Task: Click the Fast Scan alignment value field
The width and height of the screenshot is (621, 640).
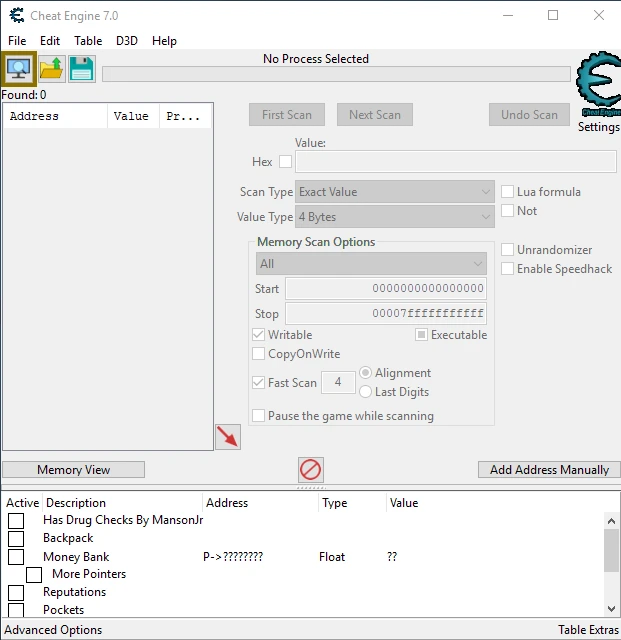Action: point(338,382)
